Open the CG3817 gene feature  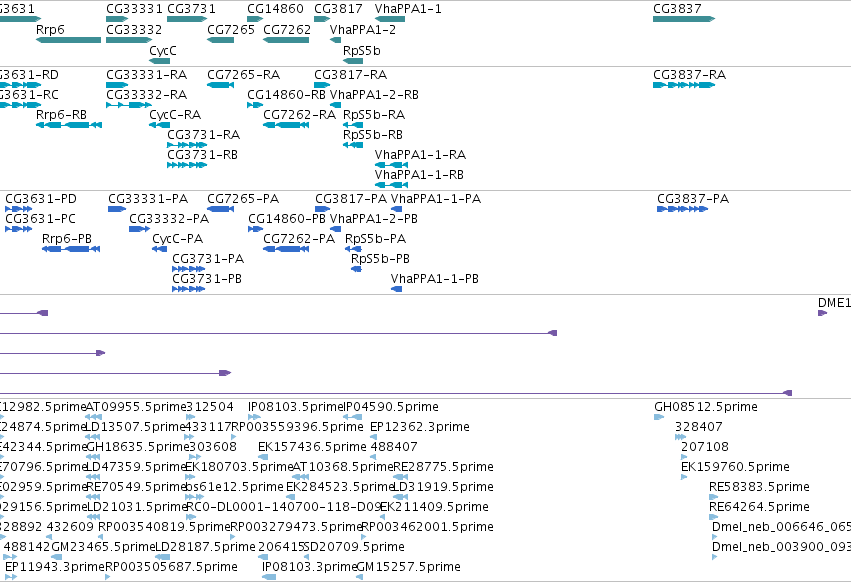pos(322,20)
